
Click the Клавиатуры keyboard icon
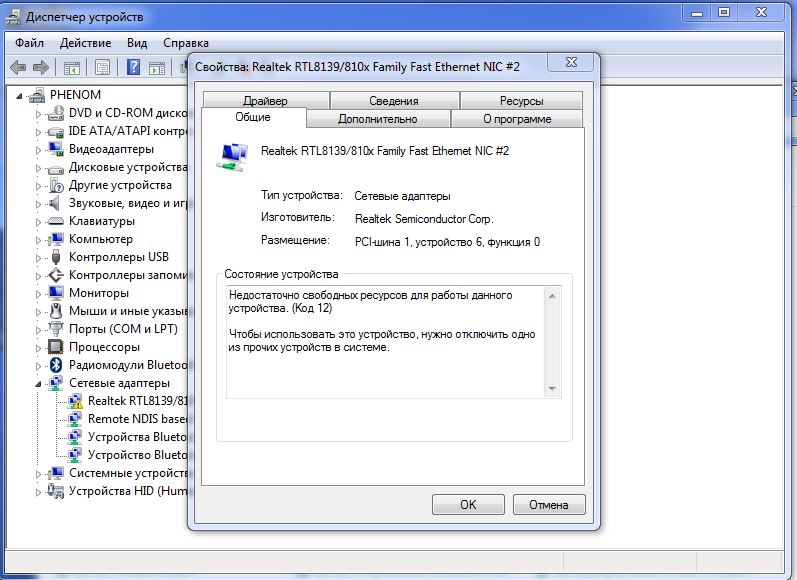56,221
